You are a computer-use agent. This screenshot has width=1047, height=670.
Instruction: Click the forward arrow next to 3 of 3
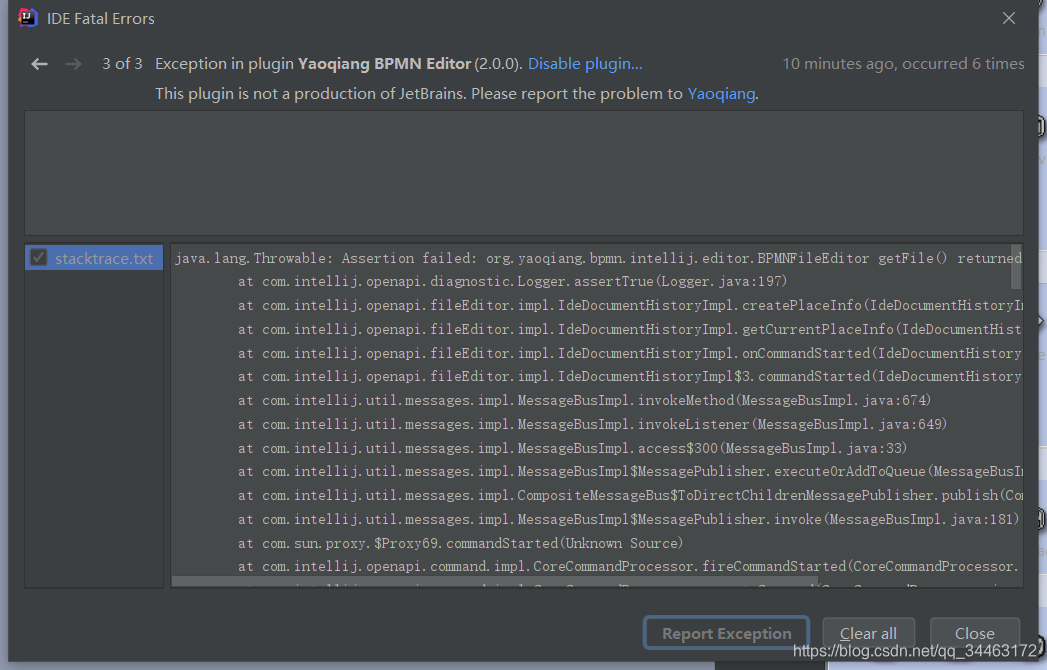tap(73, 64)
